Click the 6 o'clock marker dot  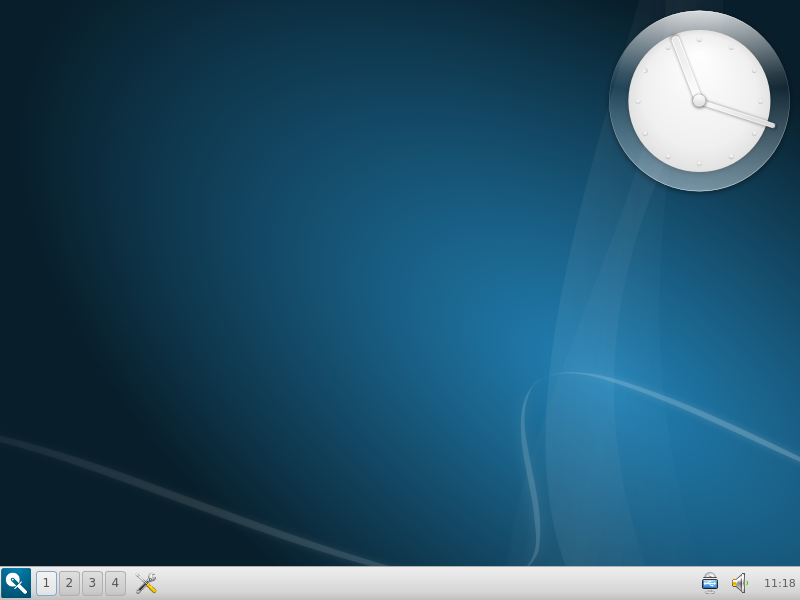coord(699,162)
